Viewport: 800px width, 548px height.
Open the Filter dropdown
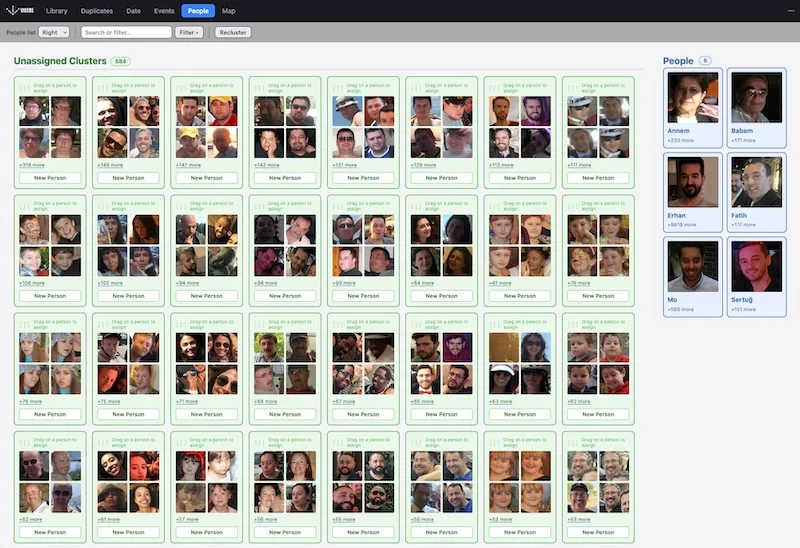click(189, 32)
